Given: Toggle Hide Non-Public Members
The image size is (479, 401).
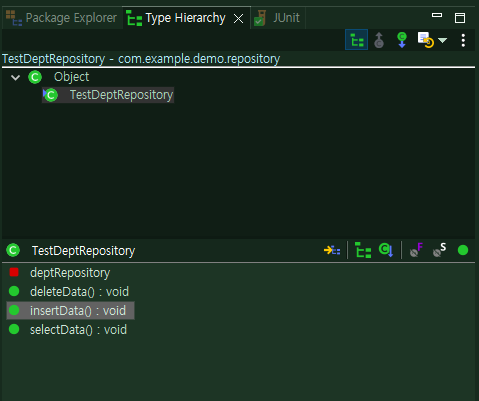Looking at the screenshot, I should tap(463, 250).
